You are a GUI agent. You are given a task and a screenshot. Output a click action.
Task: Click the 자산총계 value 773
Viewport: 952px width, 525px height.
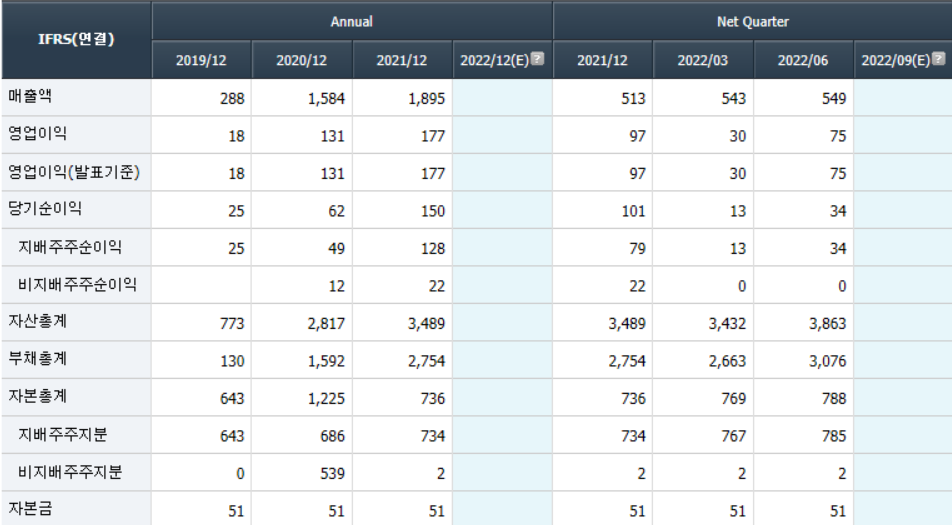click(232, 324)
